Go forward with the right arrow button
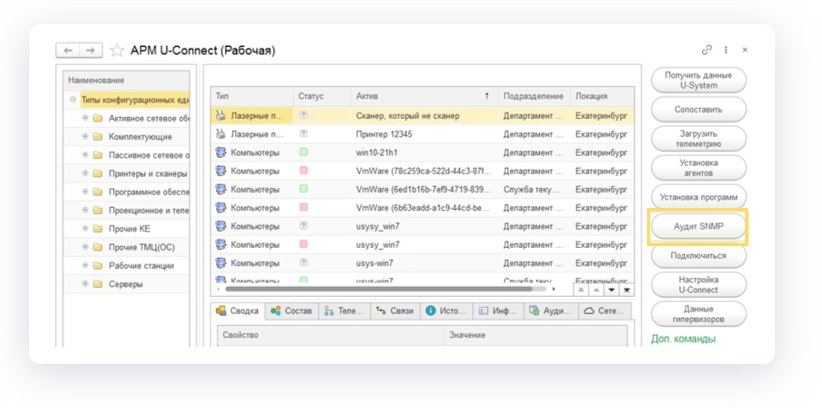 91,50
